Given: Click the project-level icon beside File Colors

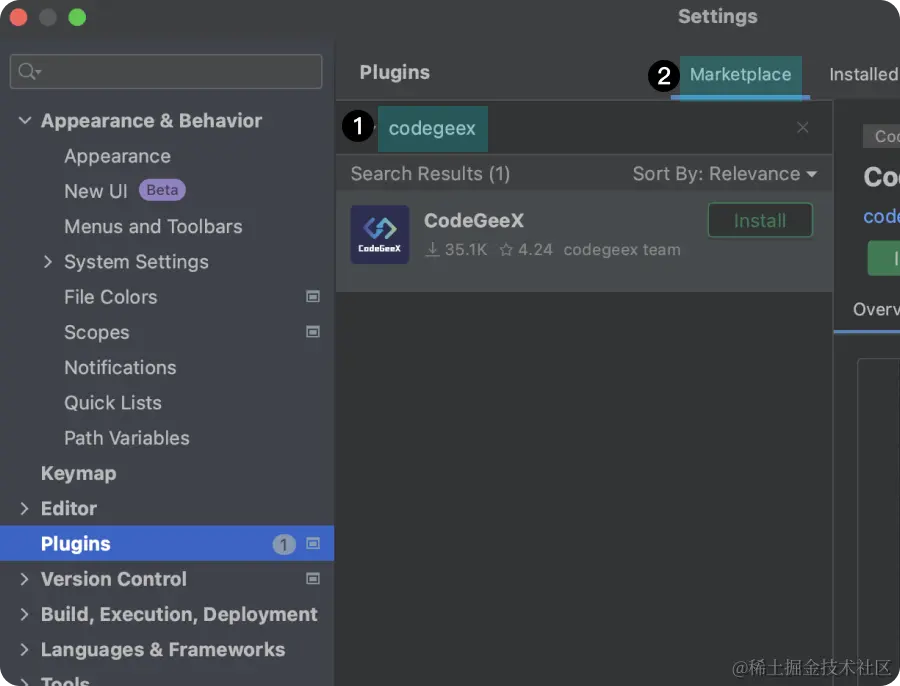Looking at the screenshot, I should click(x=313, y=297).
